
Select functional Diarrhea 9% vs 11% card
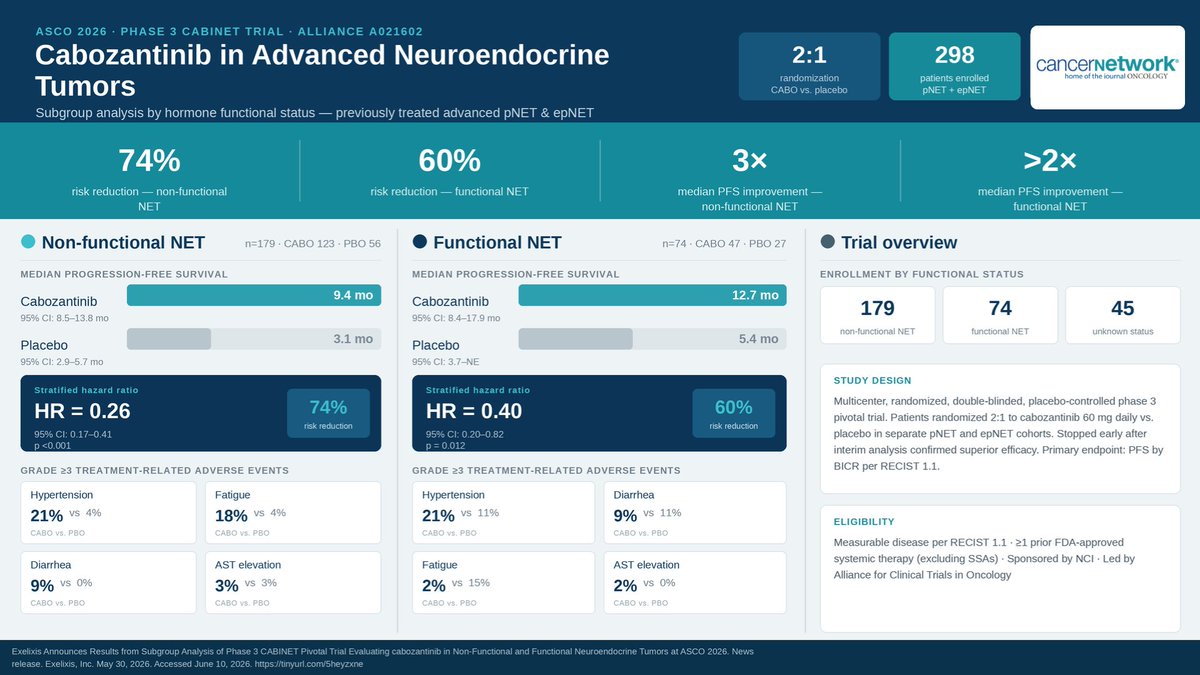tap(695, 512)
